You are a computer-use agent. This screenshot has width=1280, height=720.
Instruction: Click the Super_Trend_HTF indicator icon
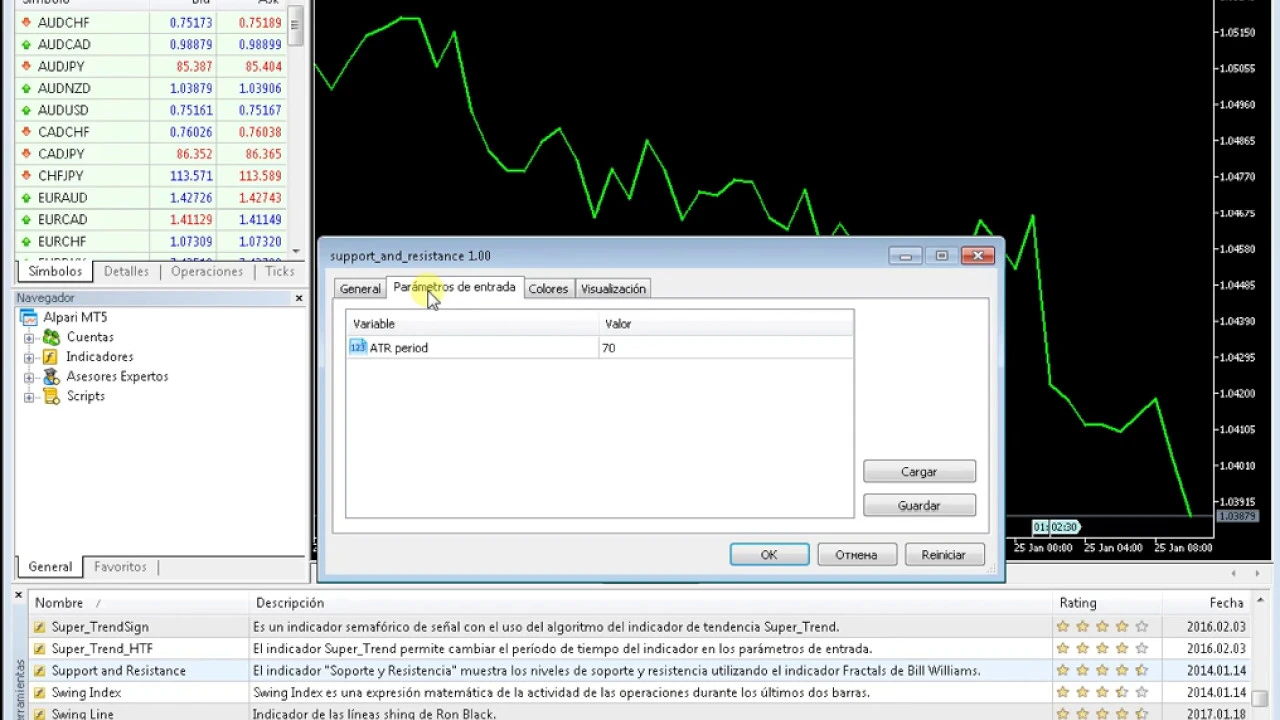40,649
